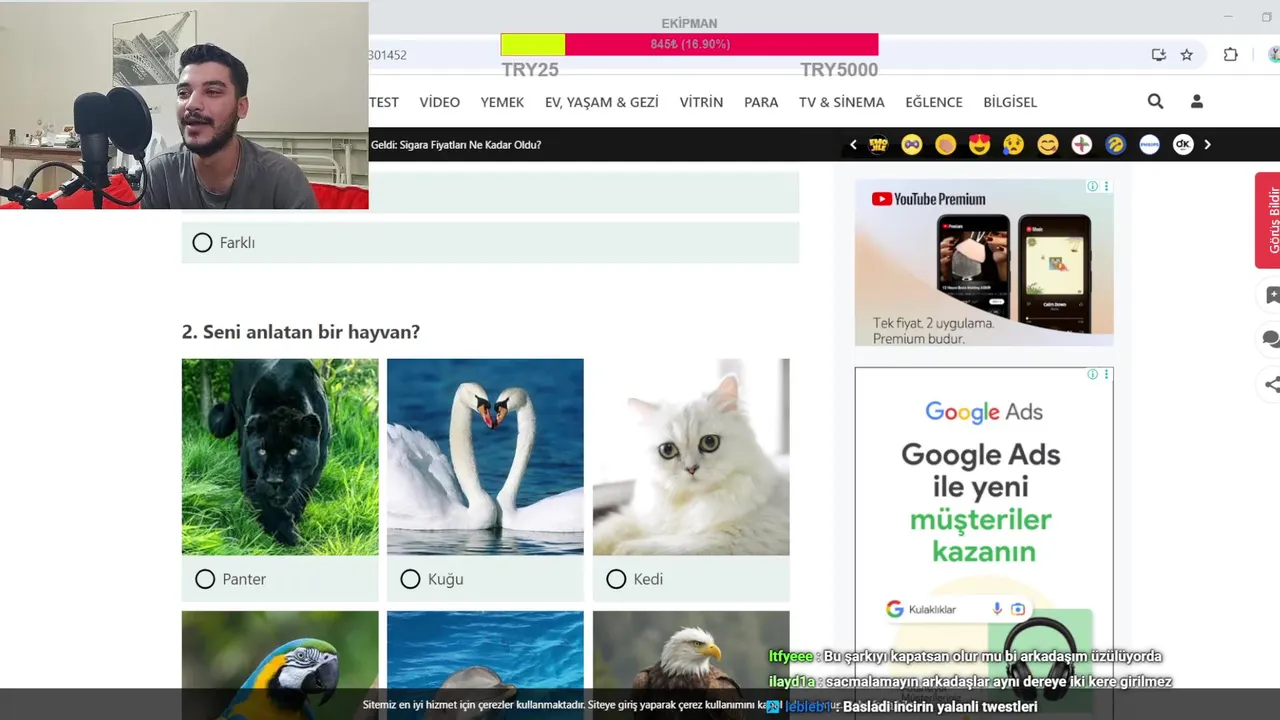Select the Farklı radio option

[x=202, y=243]
